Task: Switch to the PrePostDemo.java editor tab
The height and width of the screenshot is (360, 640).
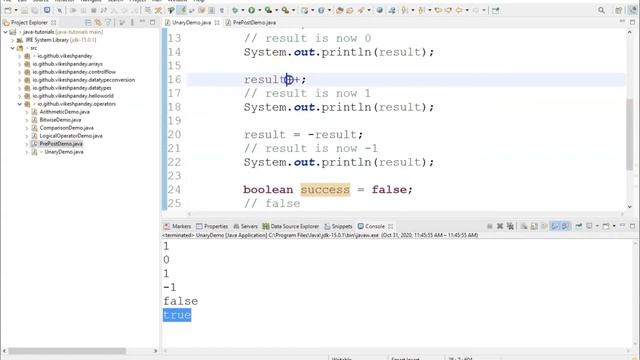Action: [251, 22]
